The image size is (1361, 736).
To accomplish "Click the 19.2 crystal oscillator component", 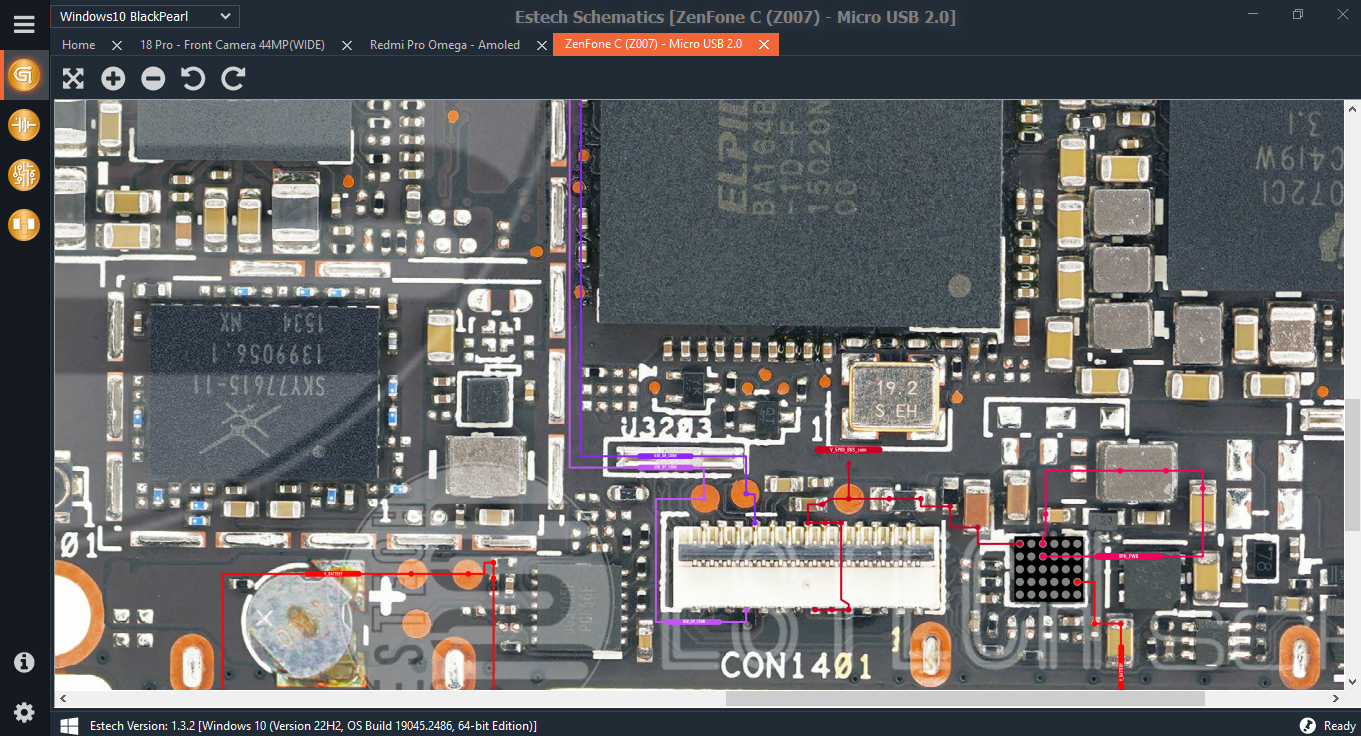I will click(893, 397).
